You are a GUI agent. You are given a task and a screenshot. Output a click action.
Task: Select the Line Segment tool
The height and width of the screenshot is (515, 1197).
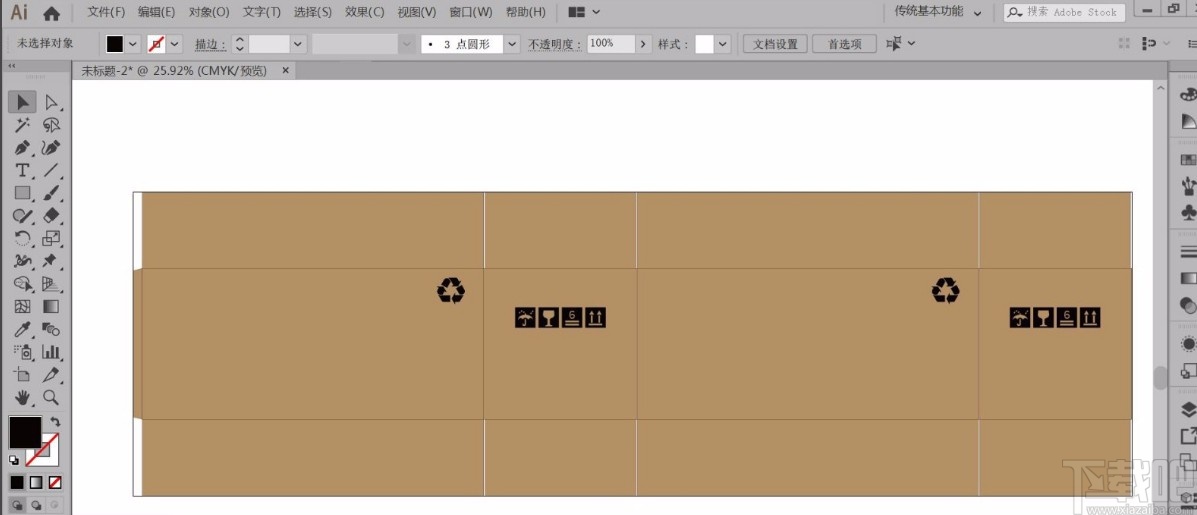point(51,169)
